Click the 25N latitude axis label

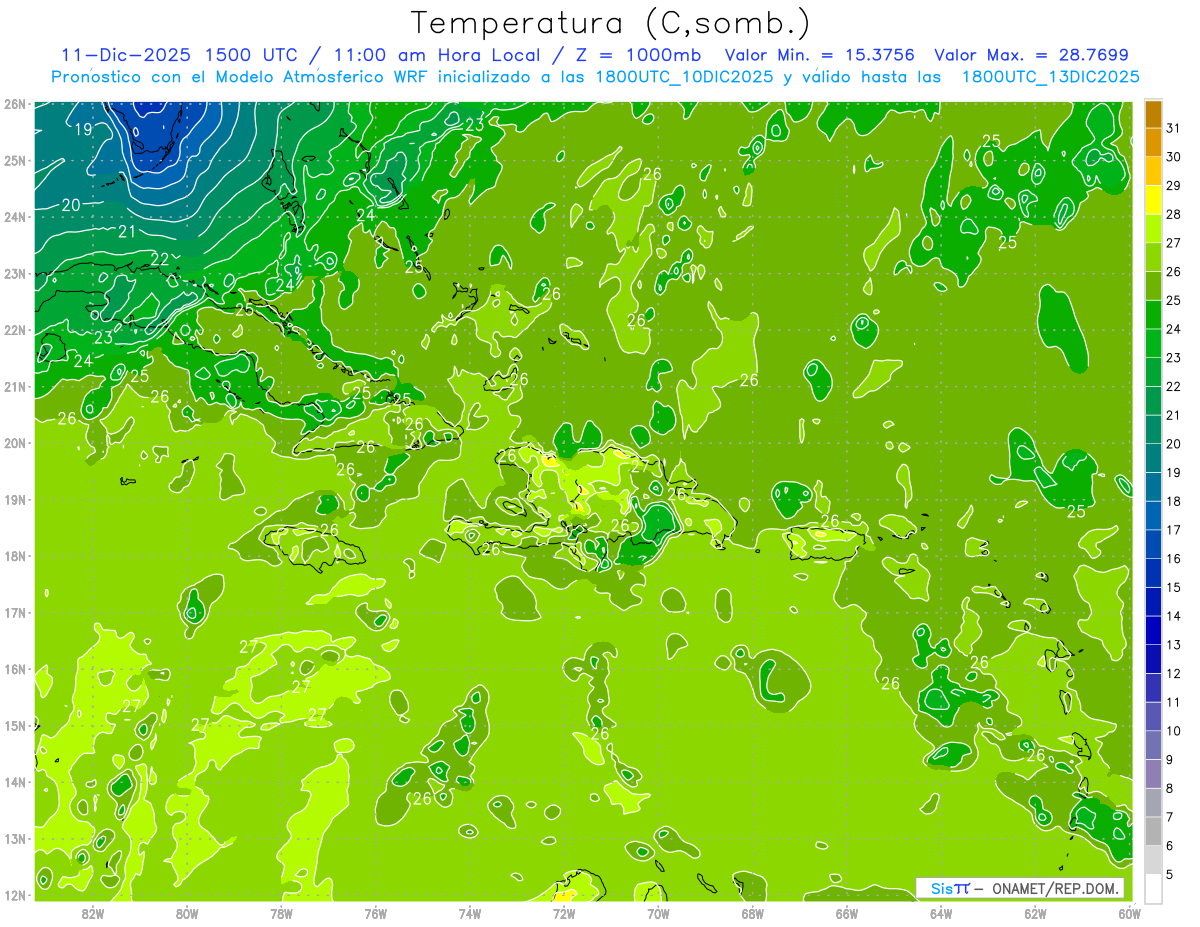click(x=14, y=160)
